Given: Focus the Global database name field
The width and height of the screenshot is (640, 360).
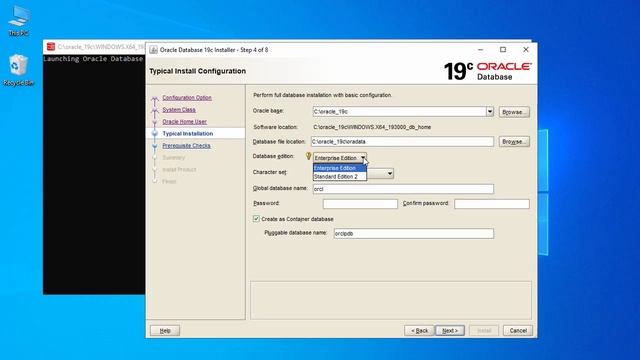Looking at the screenshot, I should (x=403, y=189).
